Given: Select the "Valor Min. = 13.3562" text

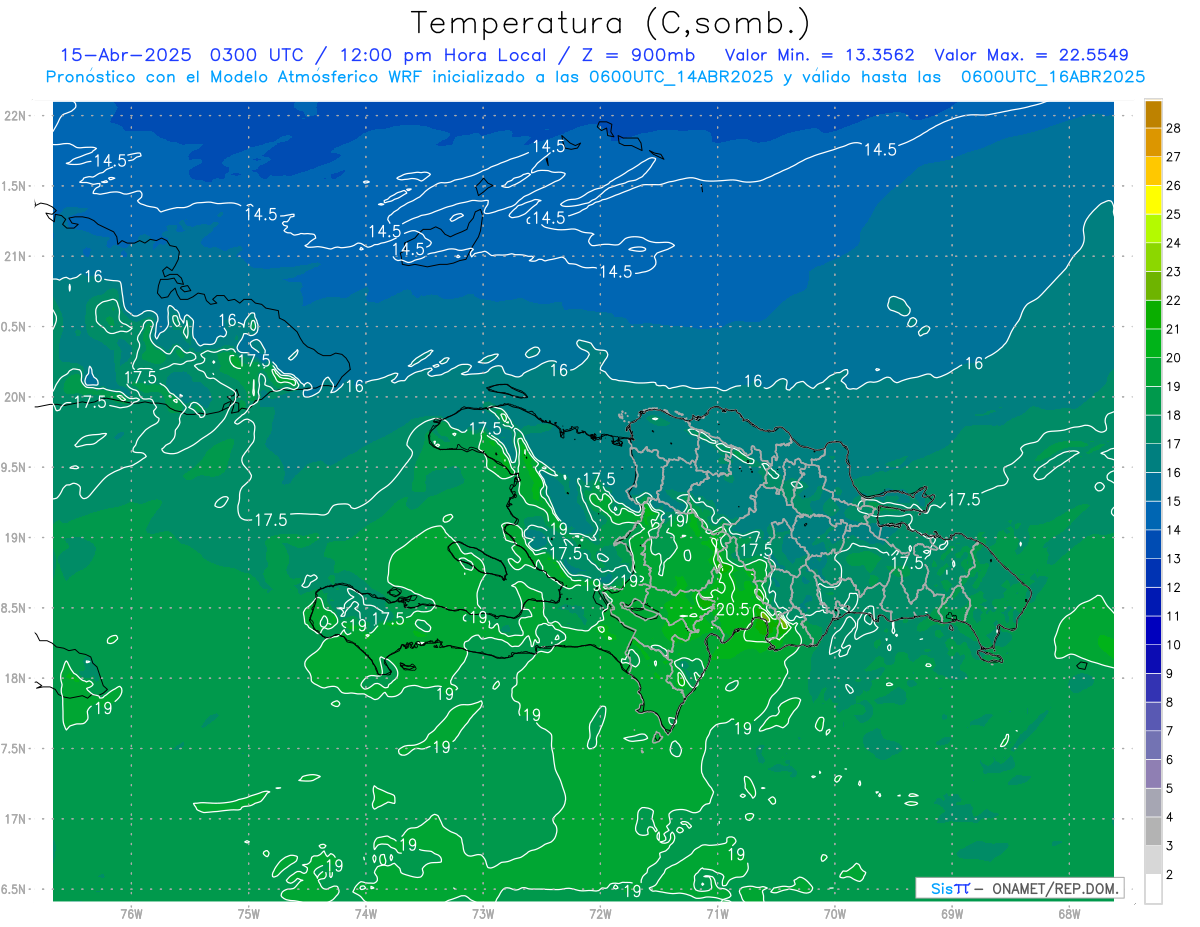Looking at the screenshot, I should pyautogui.click(x=819, y=55).
